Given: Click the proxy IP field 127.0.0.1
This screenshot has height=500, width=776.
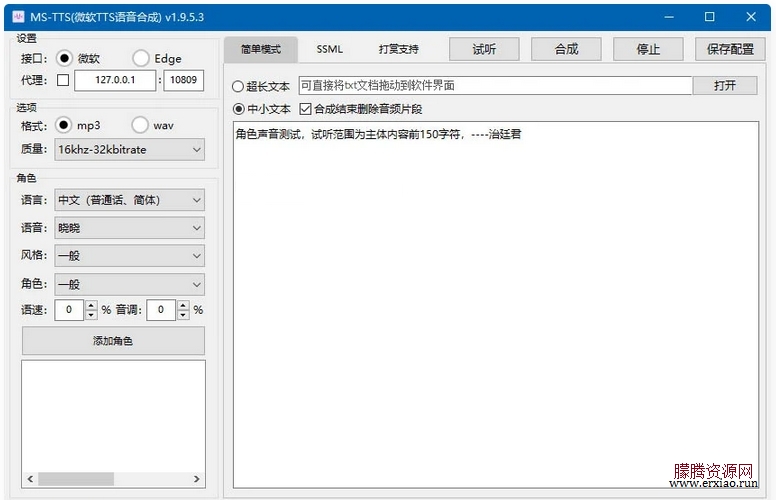Looking at the screenshot, I should (115, 80).
